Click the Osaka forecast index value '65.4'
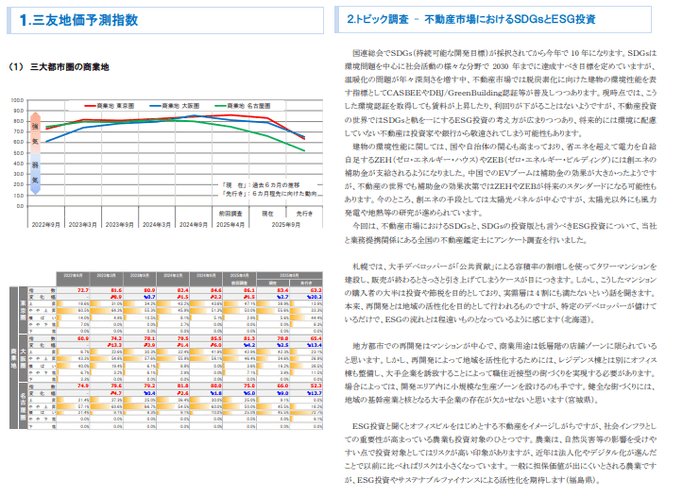 (316, 338)
